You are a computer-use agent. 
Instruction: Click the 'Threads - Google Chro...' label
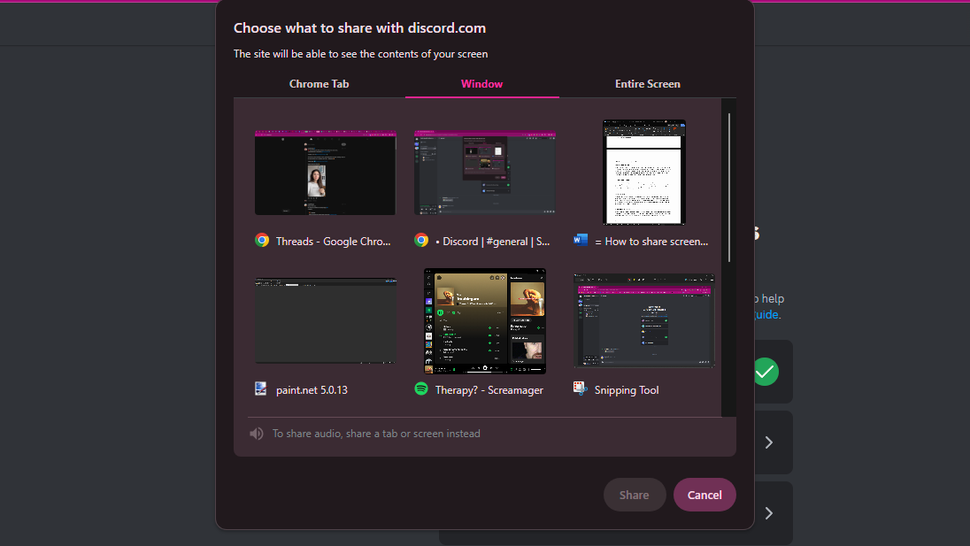tap(333, 241)
